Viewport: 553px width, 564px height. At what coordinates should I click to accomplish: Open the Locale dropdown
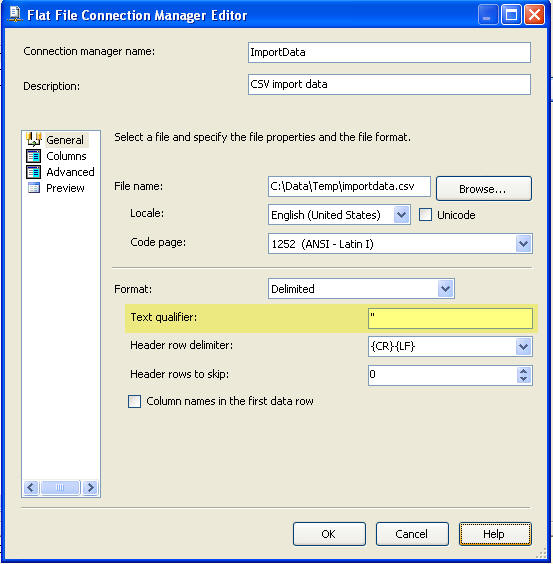(x=402, y=215)
